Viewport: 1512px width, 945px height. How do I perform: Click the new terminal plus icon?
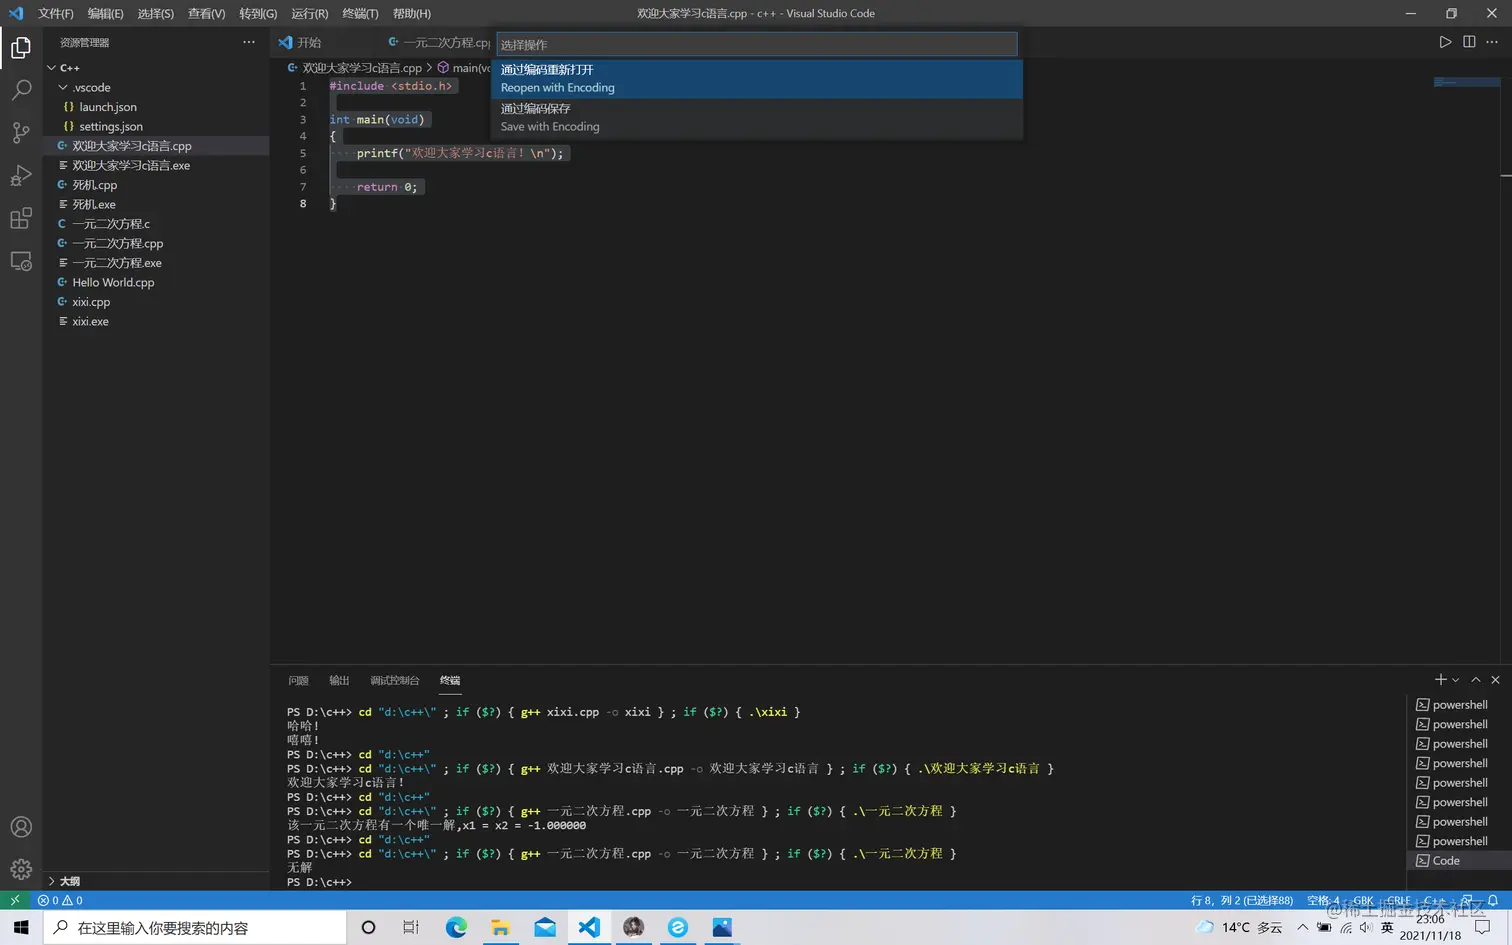pos(1440,680)
